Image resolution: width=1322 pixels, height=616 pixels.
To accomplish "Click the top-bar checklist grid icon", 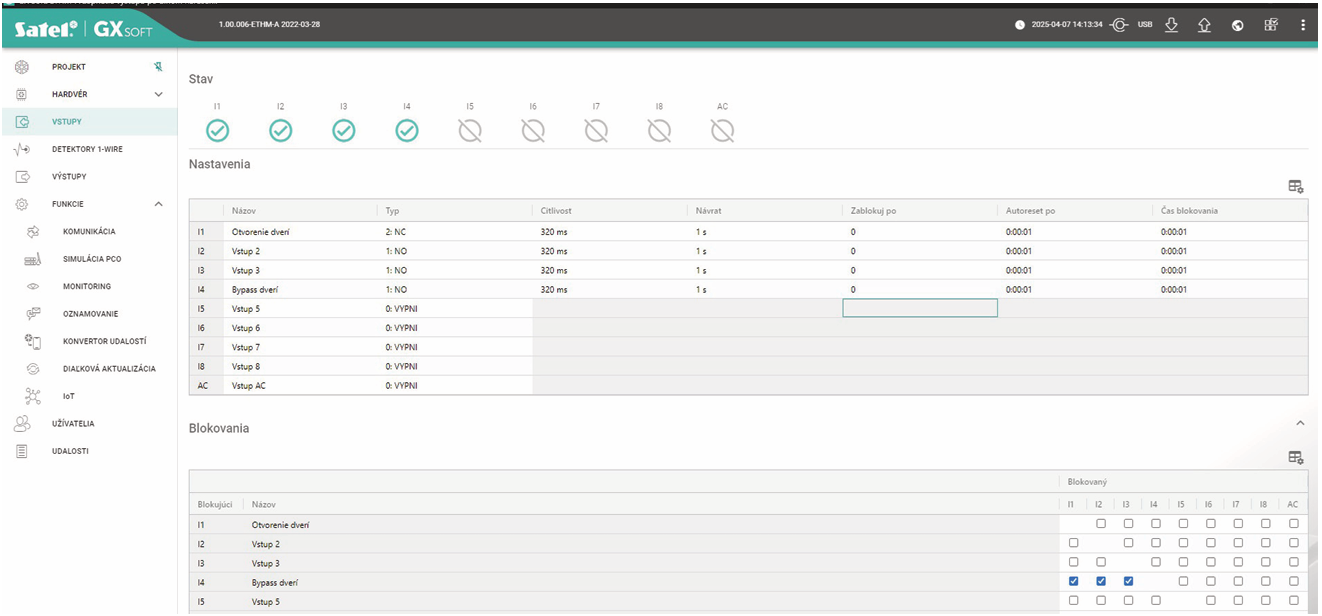I will [1271, 25].
